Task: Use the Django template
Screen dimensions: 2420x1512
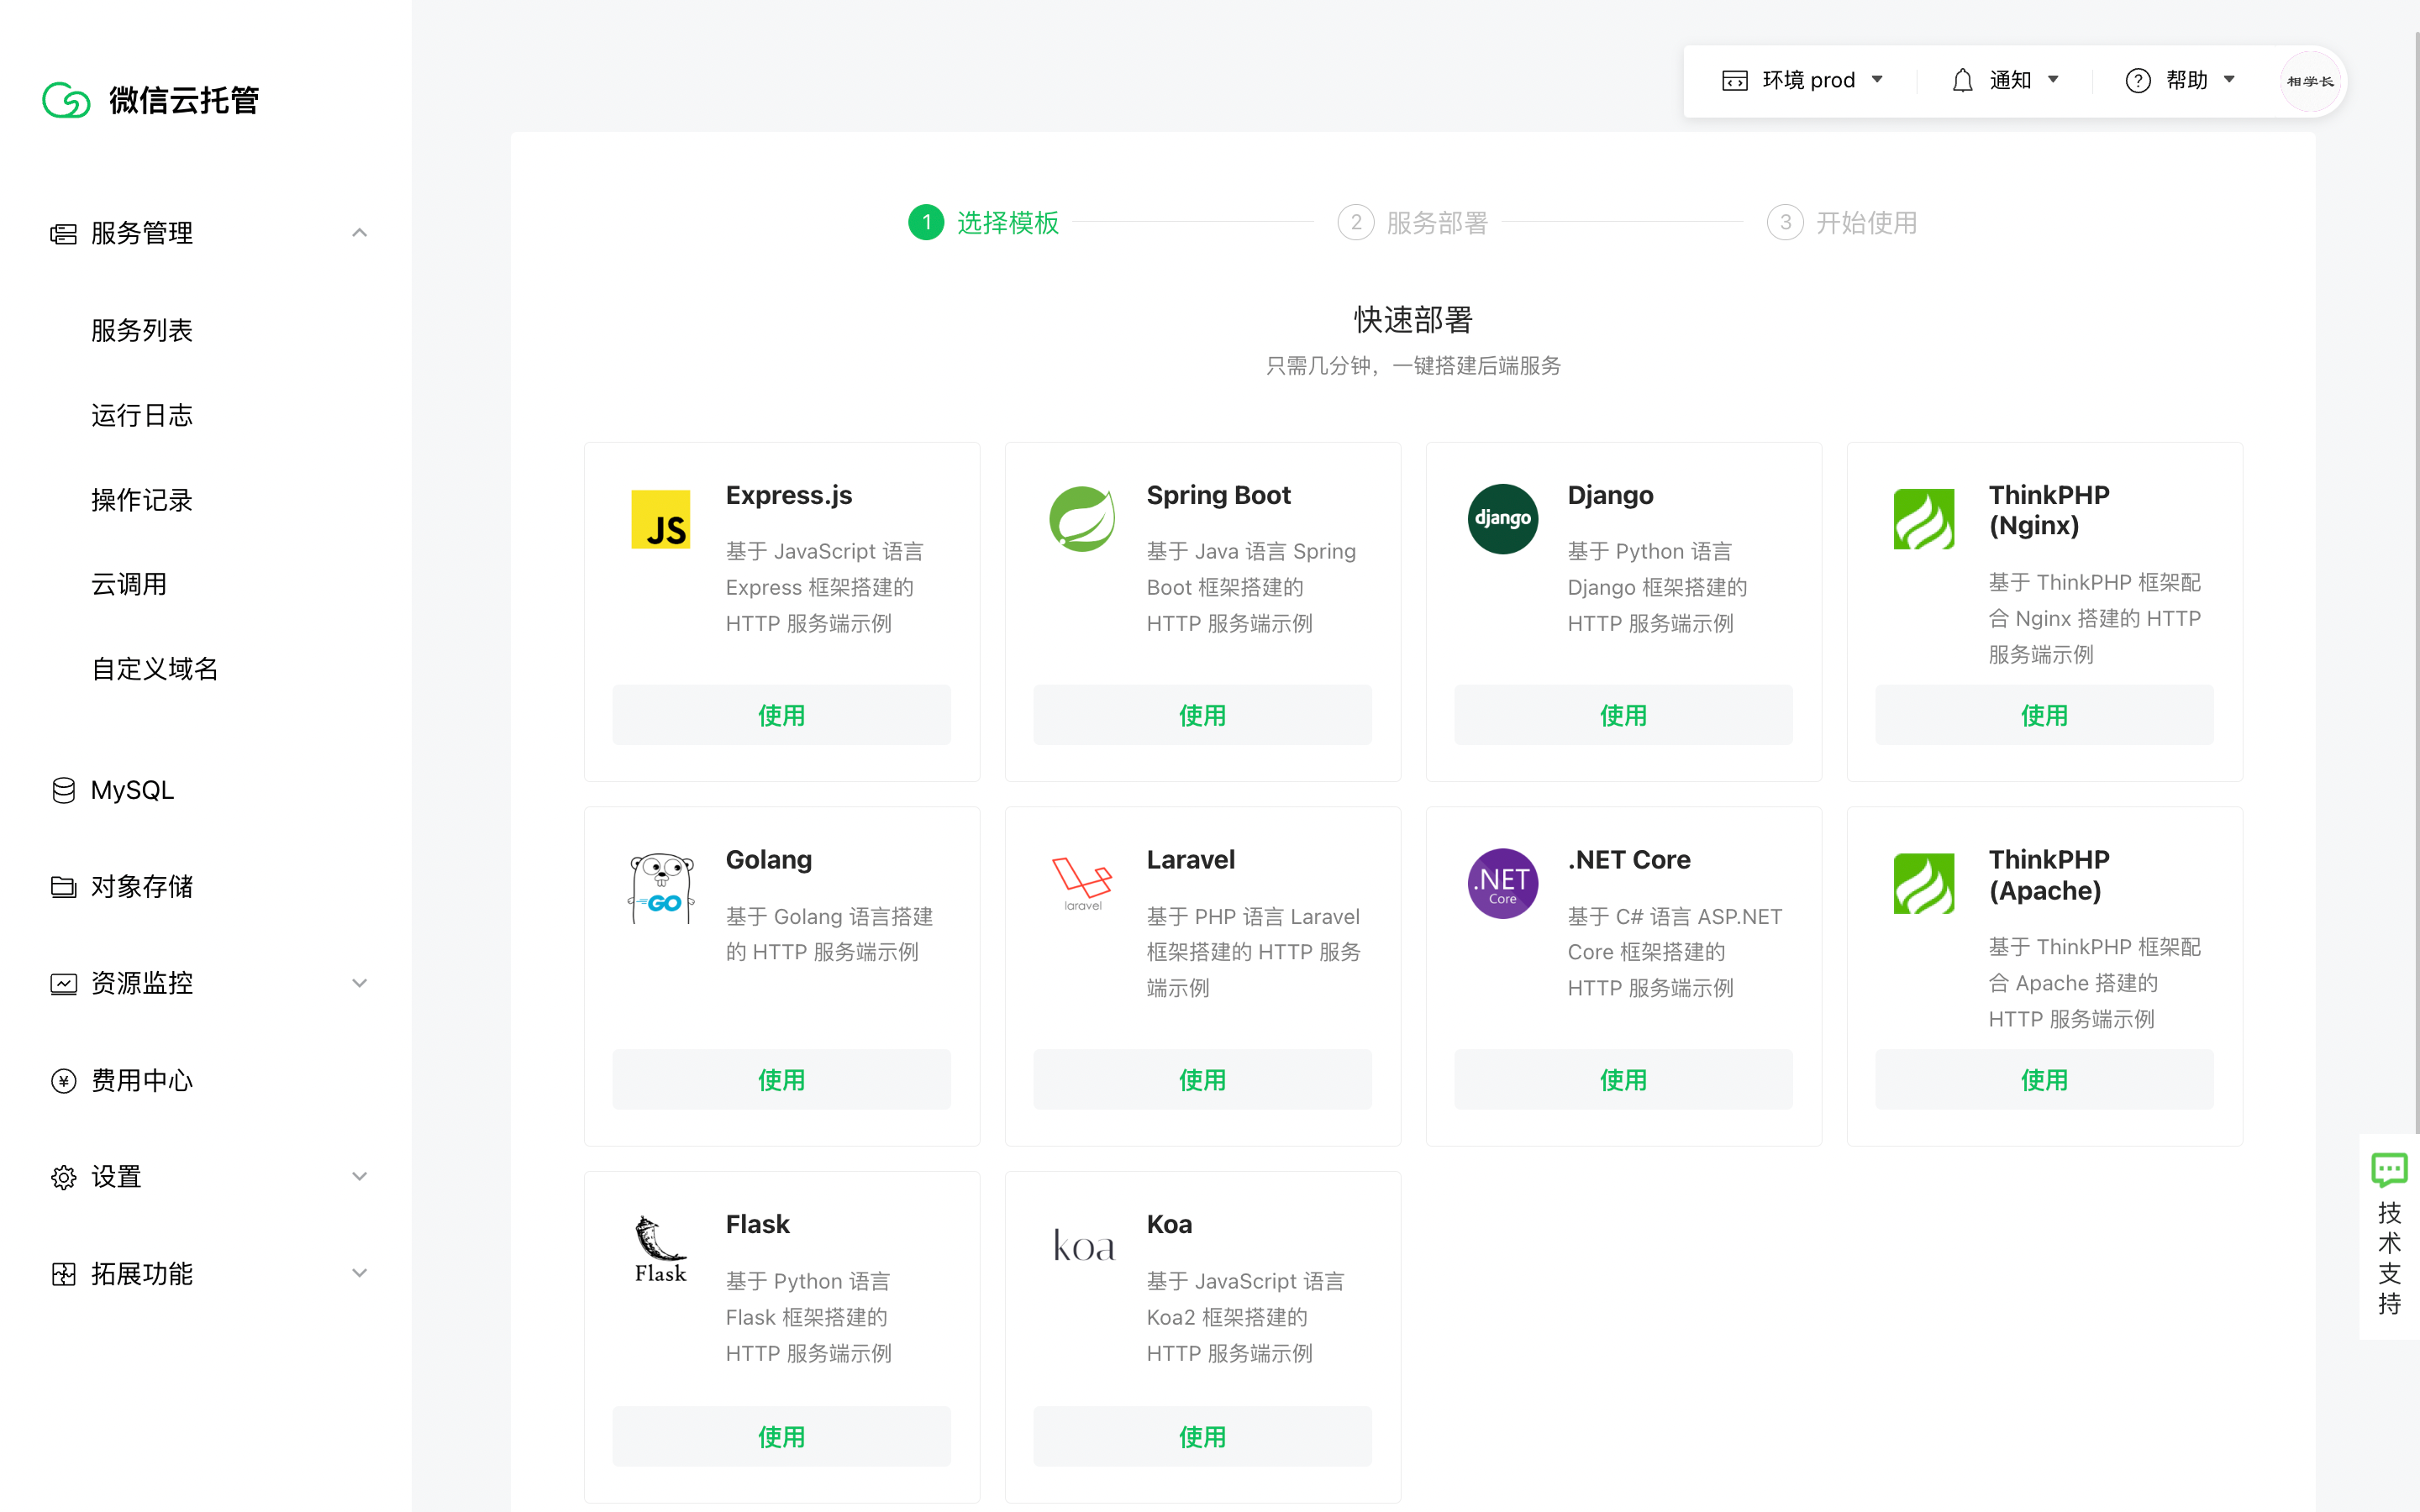Action: pyautogui.click(x=1623, y=715)
